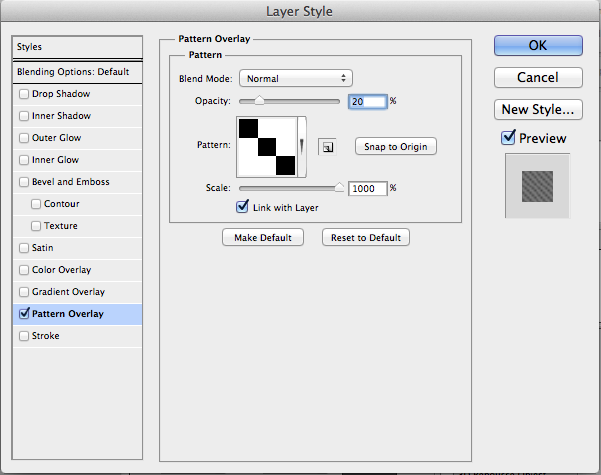Click the create new preset from pattern icon
The image size is (601, 475).
tap(327, 147)
